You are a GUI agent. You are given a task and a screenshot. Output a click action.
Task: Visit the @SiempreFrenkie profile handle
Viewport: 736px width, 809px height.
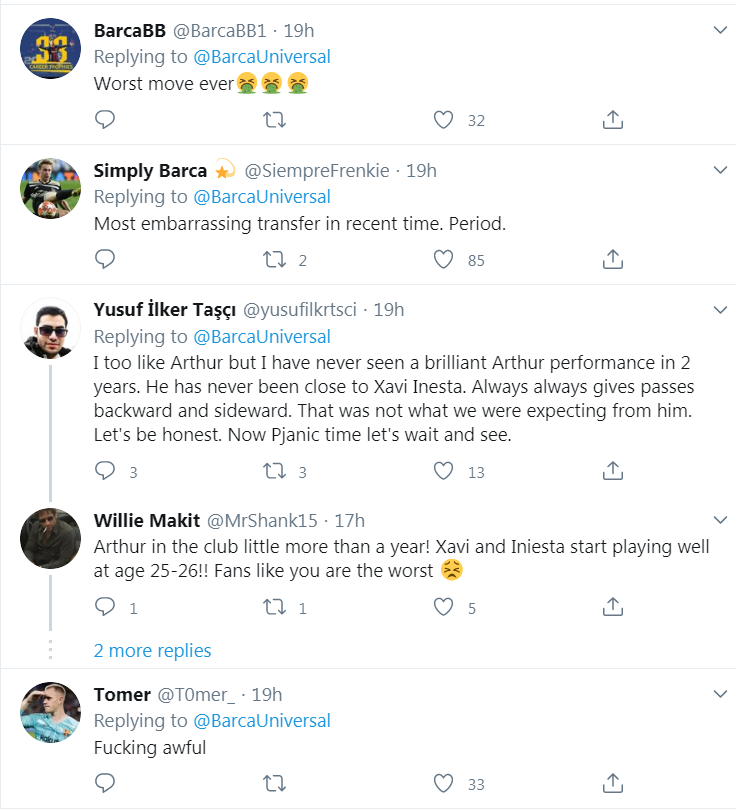pyautogui.click(x=317, y=171)
